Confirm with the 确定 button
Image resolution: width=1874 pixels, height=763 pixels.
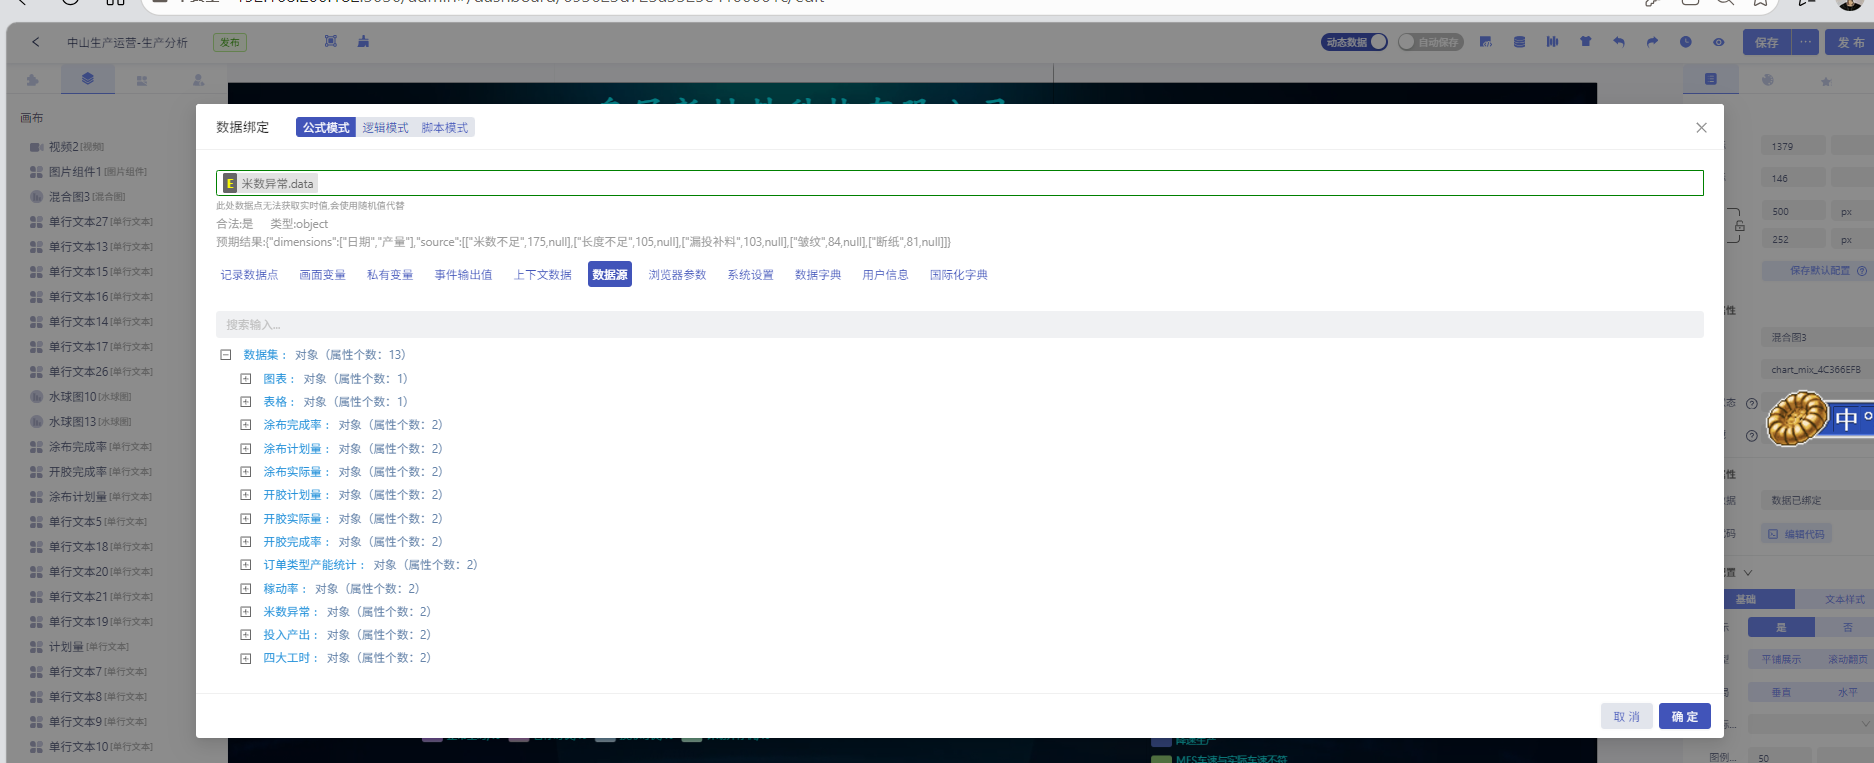pos(1685,716)
